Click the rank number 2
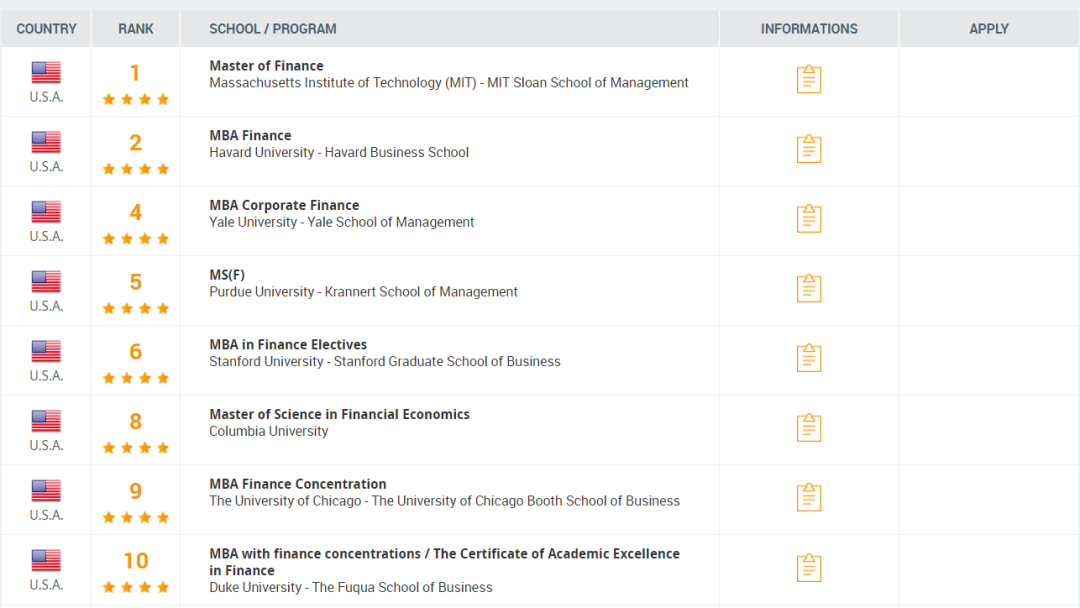 pyautogui.click(x=136, y=143)
